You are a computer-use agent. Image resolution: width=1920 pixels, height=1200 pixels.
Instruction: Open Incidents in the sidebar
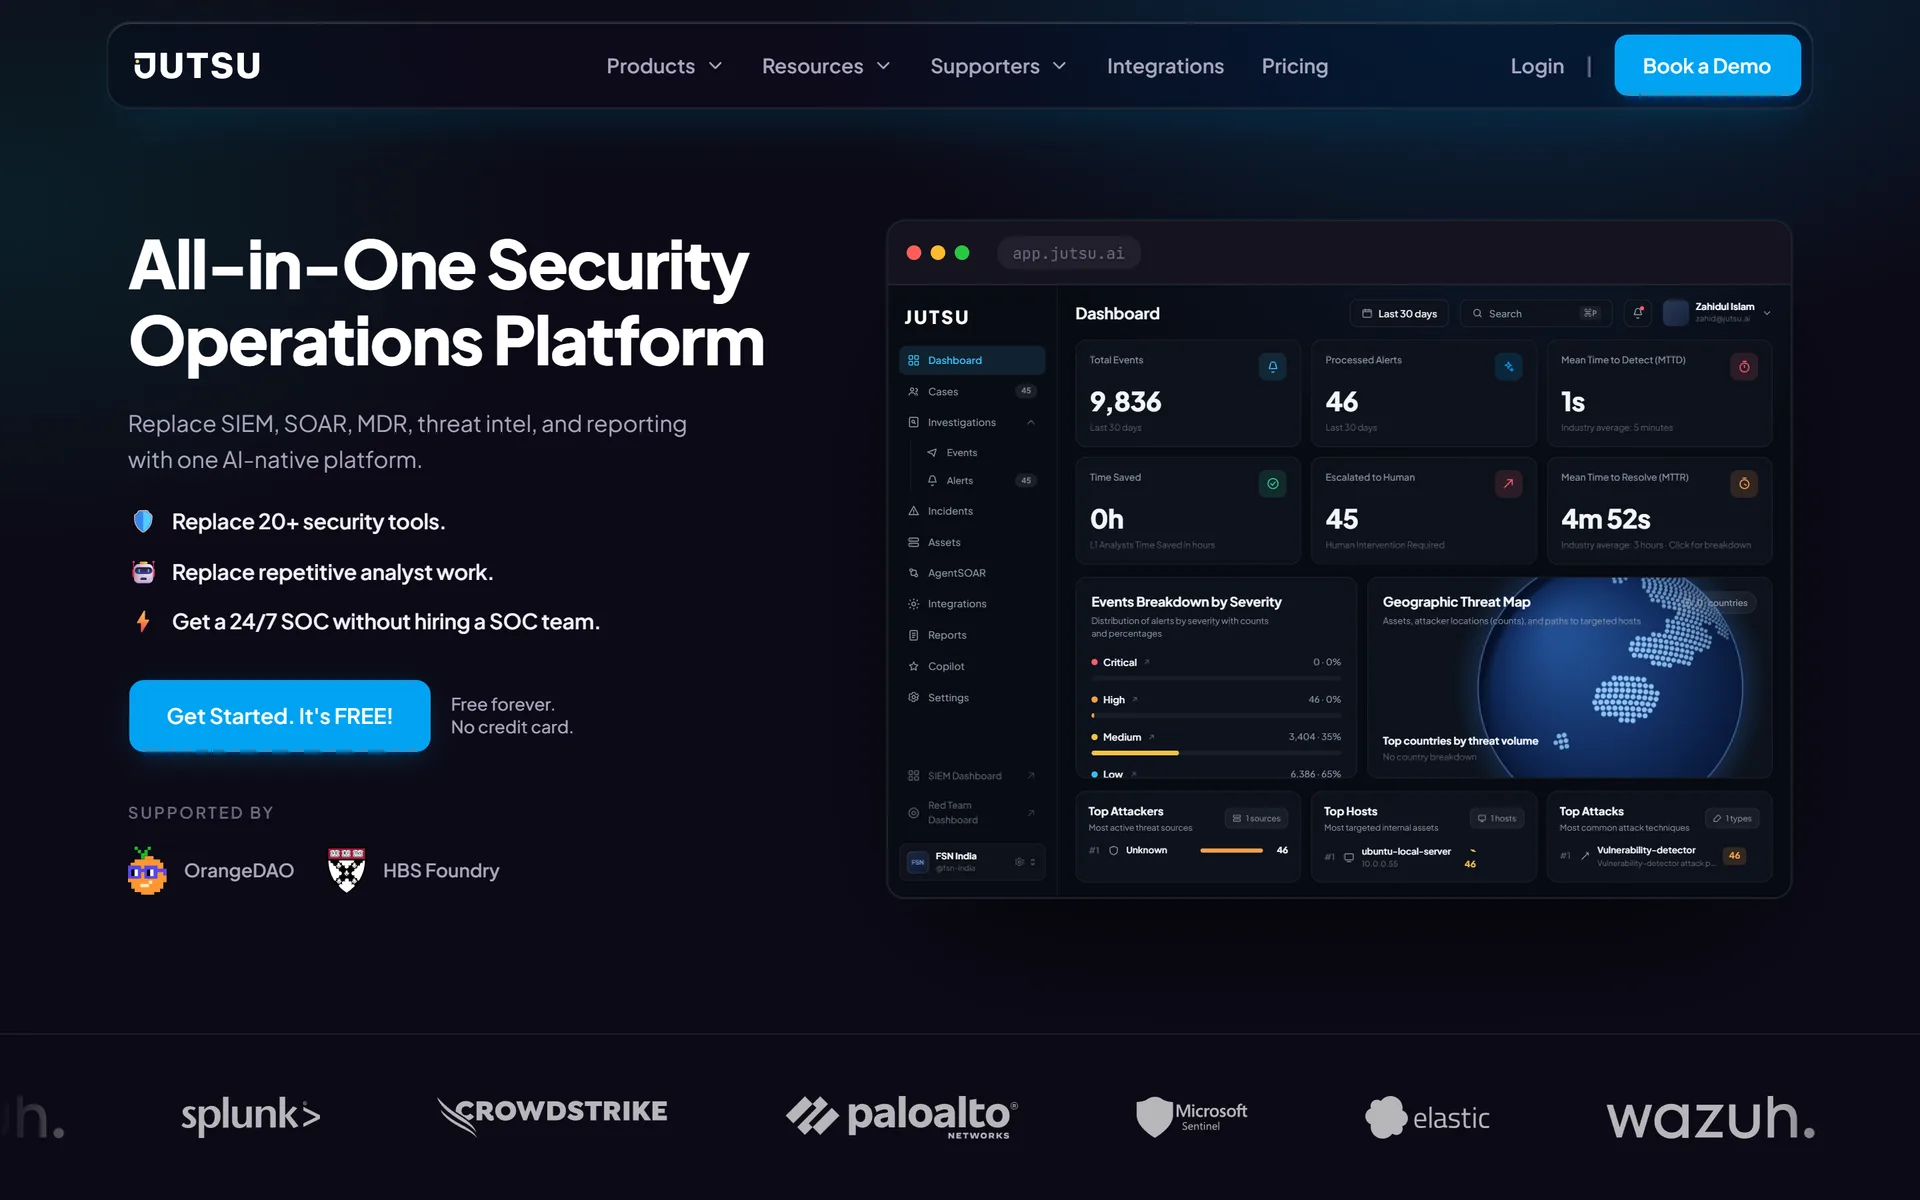[x=972, y=511]
